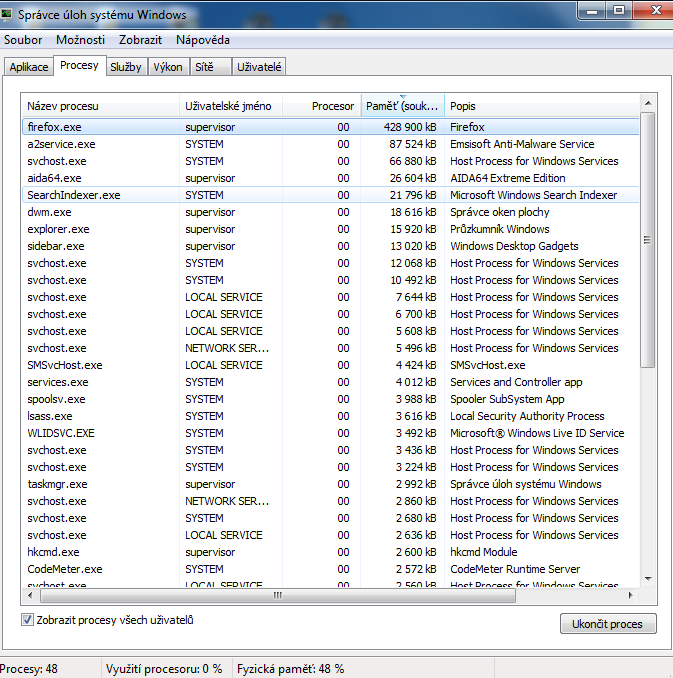
Task: Click Fyzická paměť: 48 % status text
Action: (291, 669)
